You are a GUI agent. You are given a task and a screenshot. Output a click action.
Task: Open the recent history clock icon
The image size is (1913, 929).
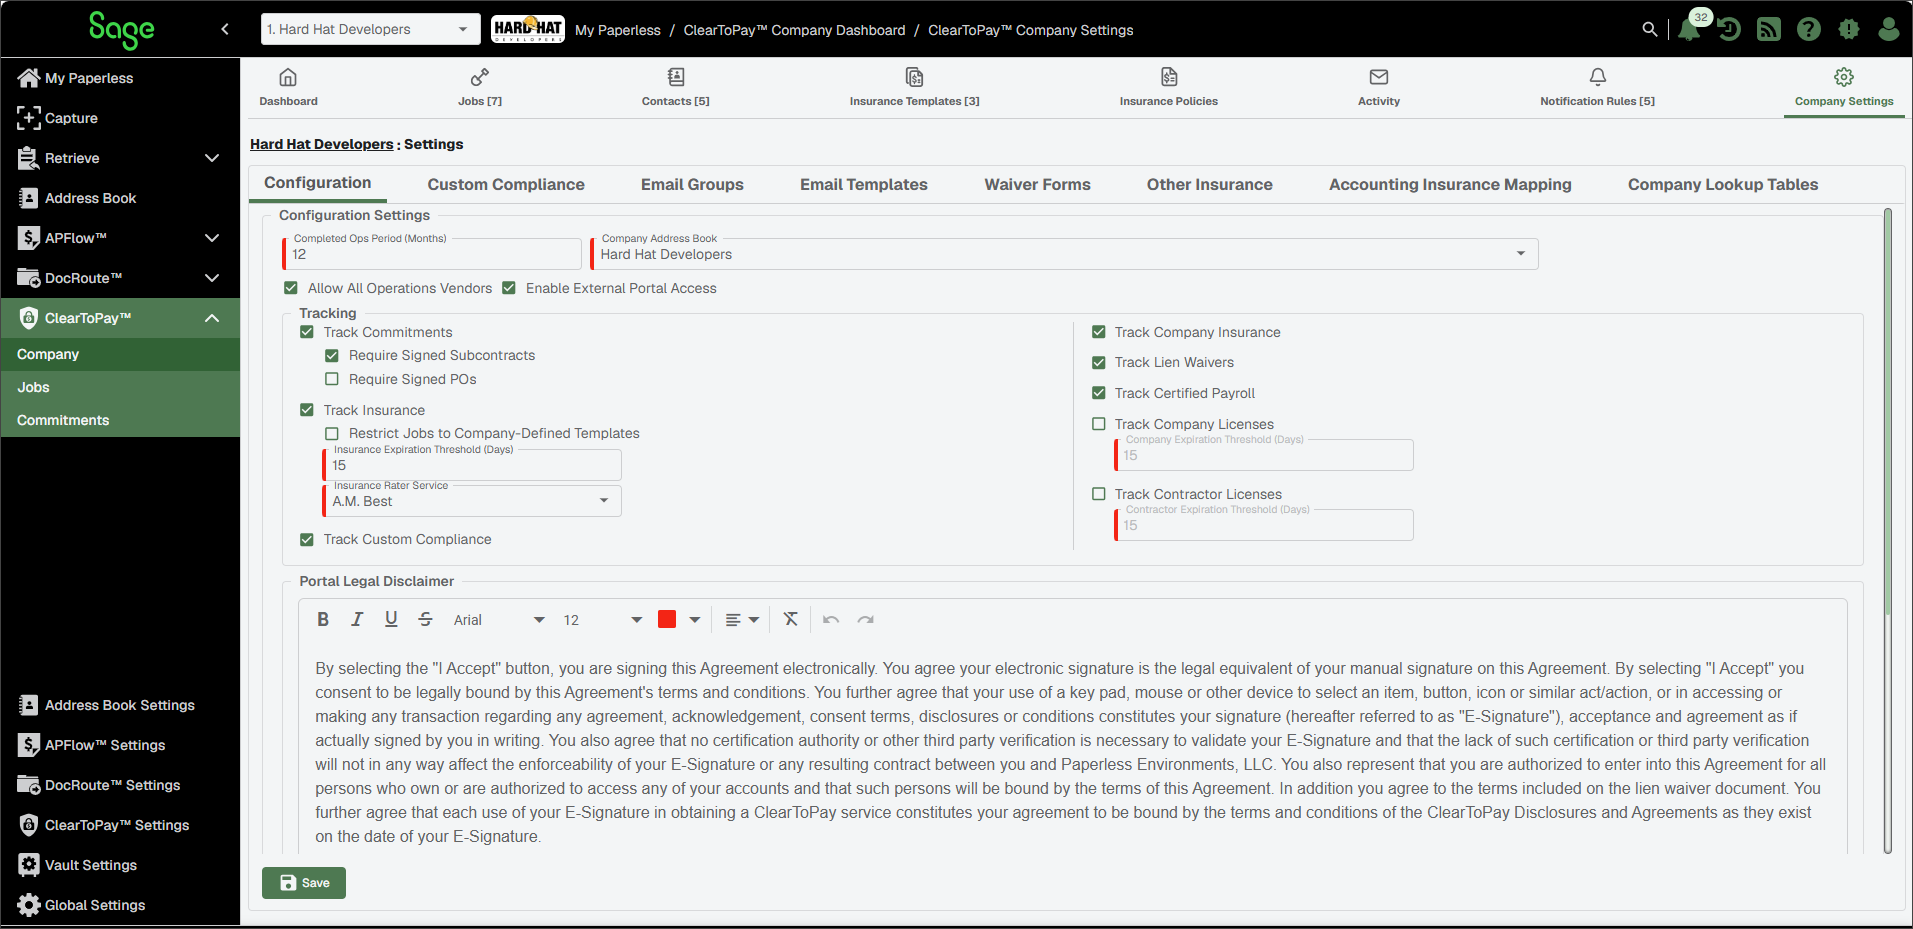(1729, 30)
